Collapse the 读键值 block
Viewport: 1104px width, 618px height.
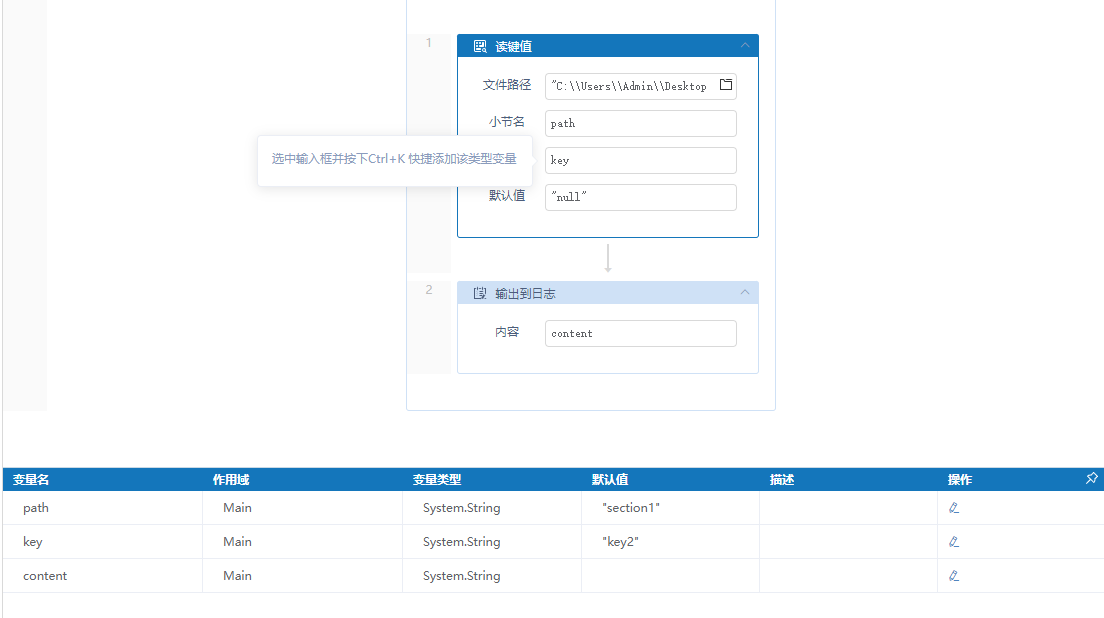click(x=745, y=46)
